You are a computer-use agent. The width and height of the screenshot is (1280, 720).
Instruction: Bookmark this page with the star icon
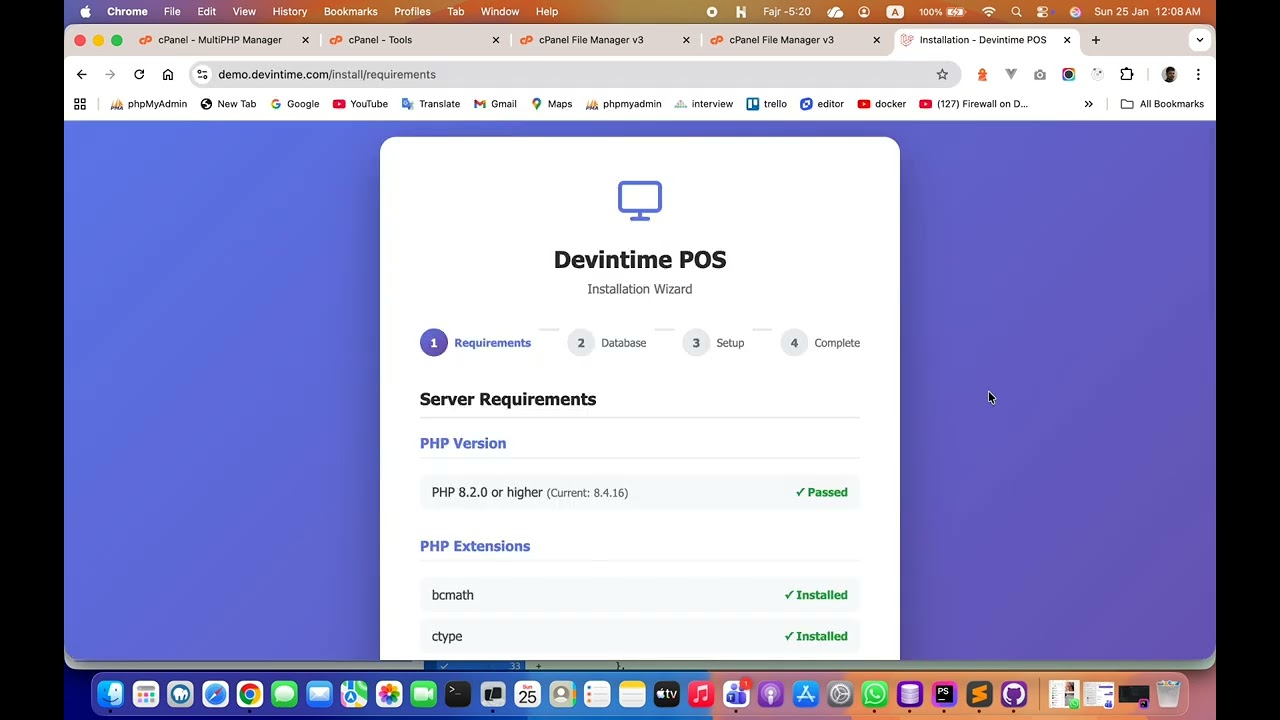(x=942, y=74)
